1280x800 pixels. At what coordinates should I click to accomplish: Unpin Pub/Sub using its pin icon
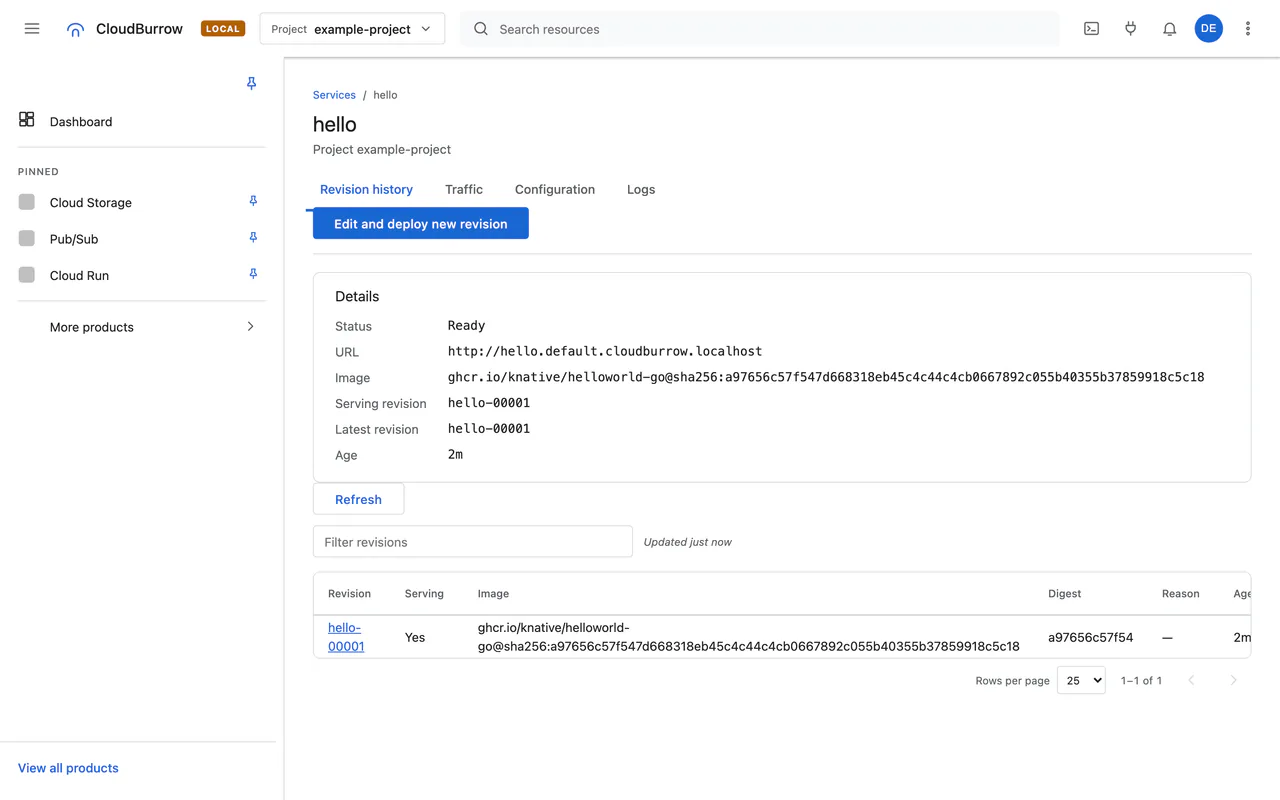pyautogui.click(x=253, y=238)
